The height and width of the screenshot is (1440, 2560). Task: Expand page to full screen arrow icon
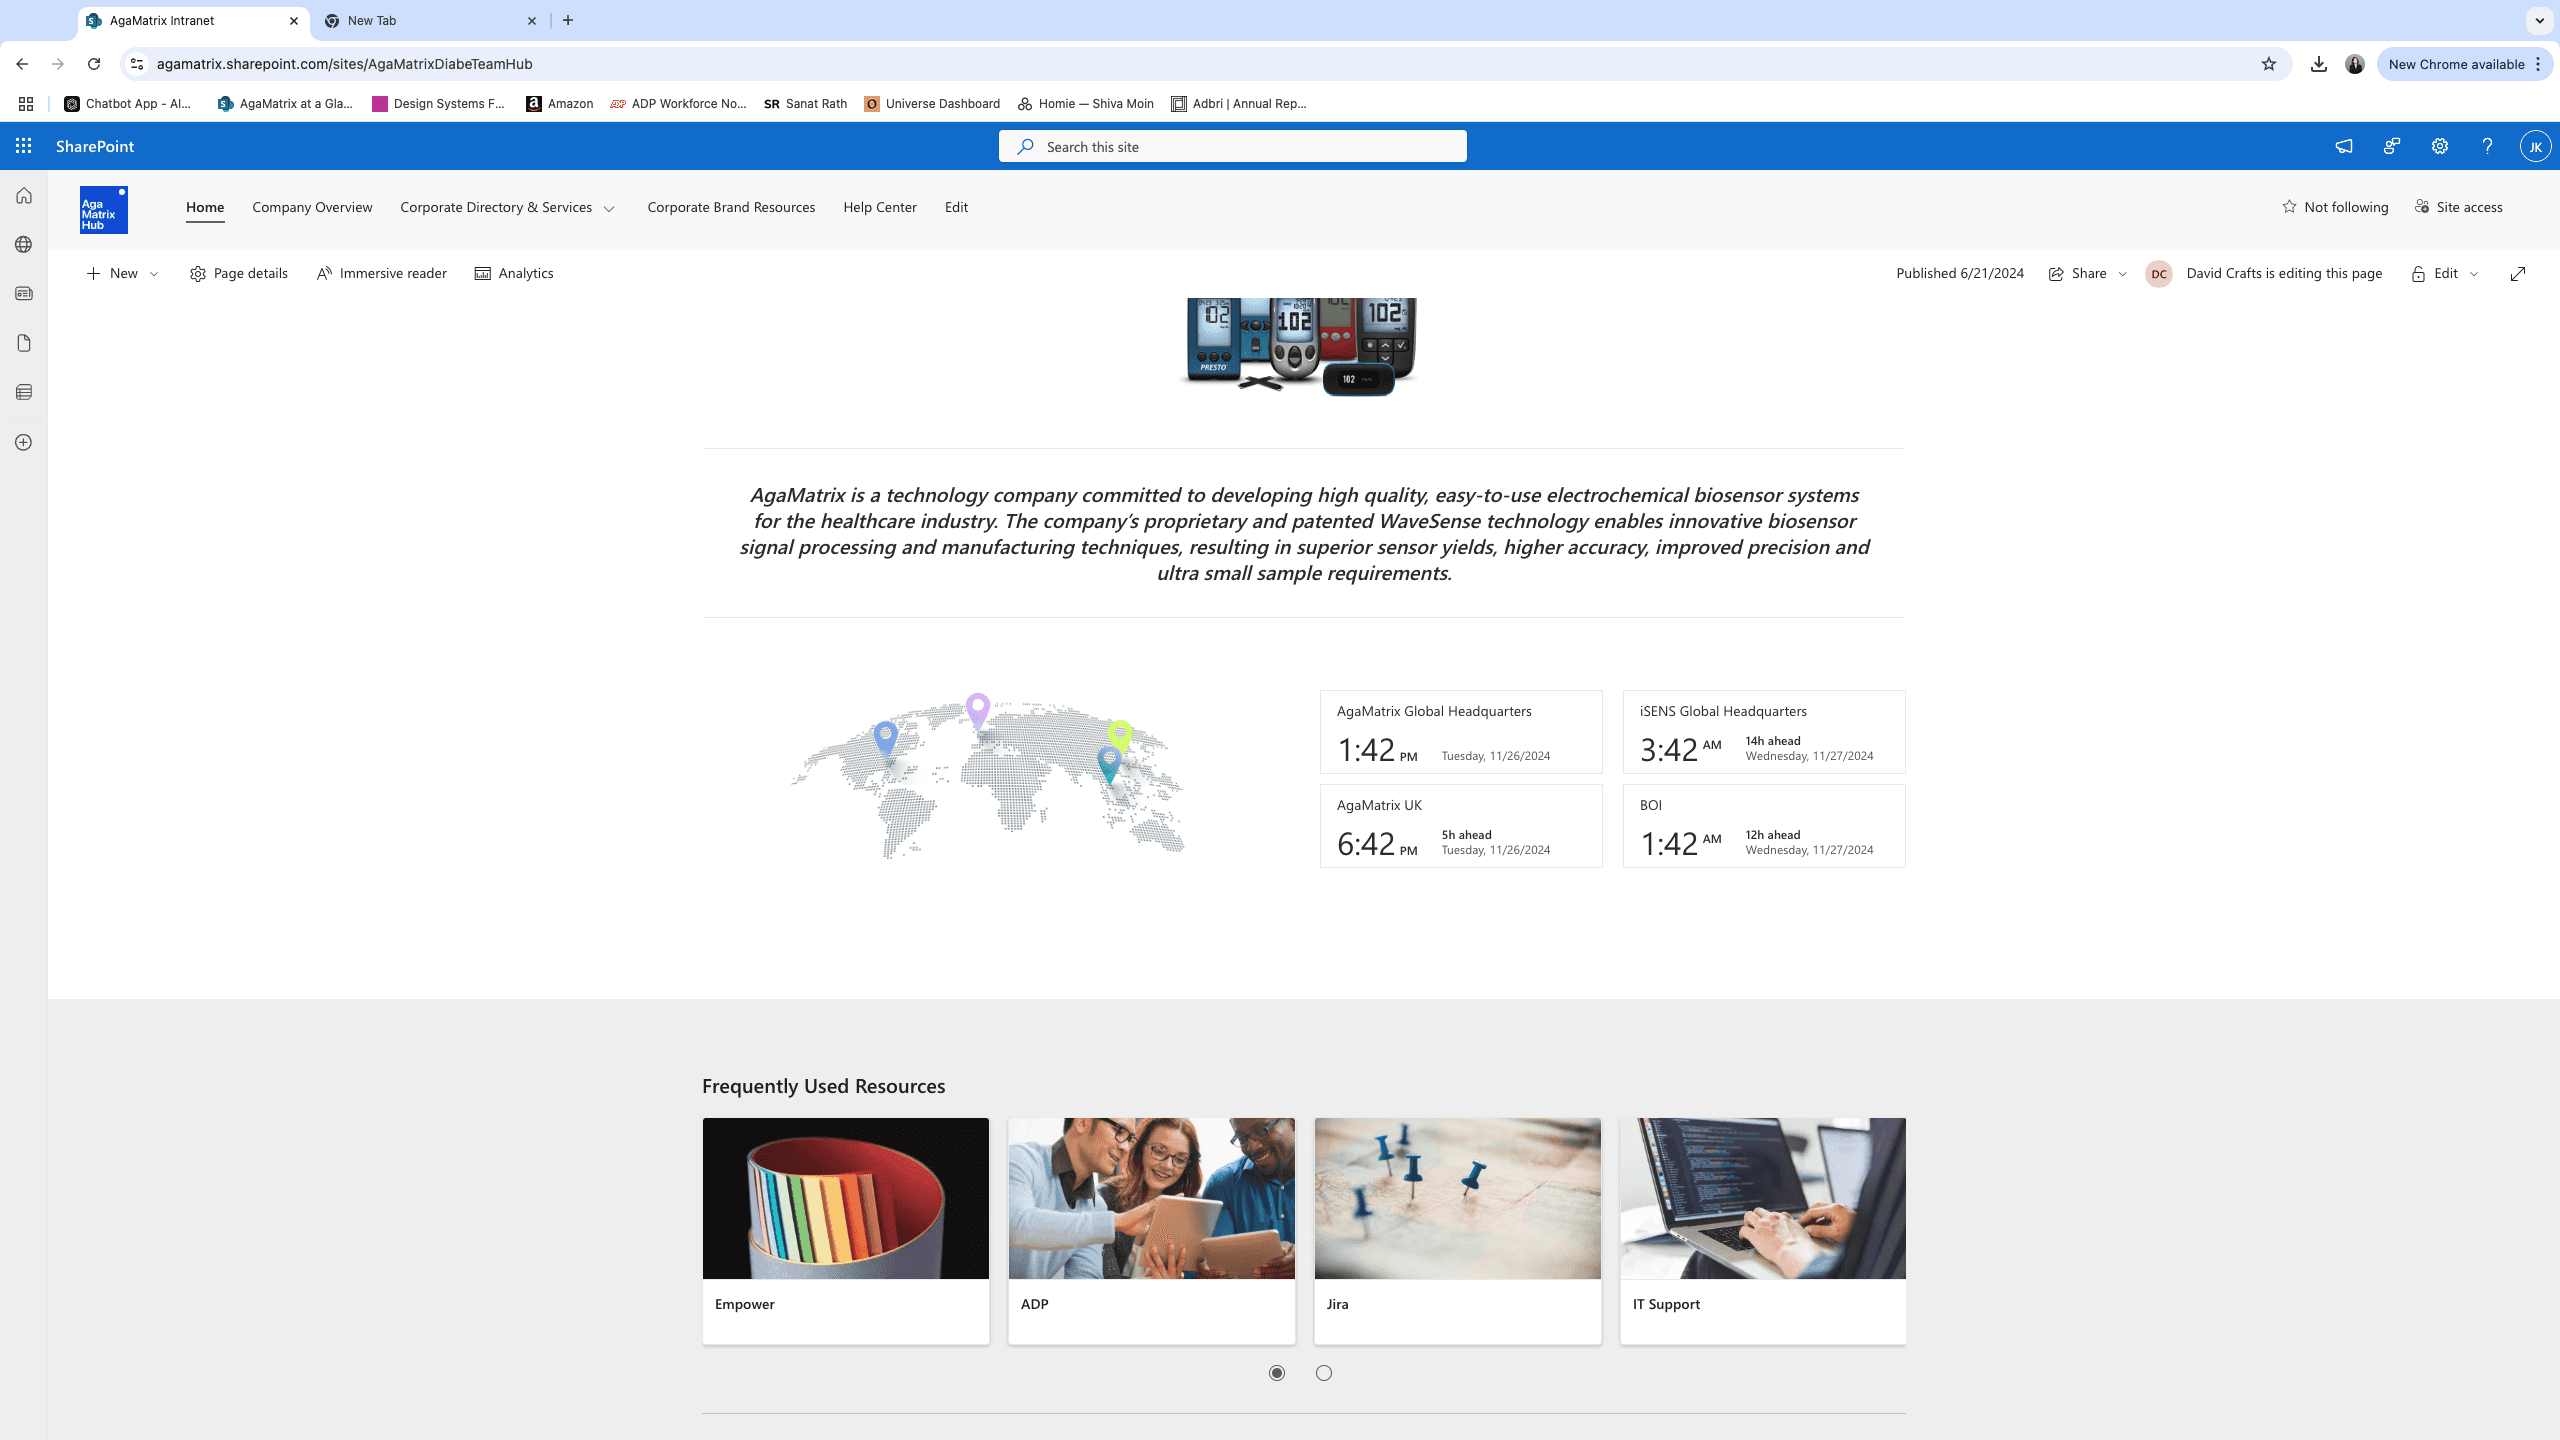pos(2518,274)
